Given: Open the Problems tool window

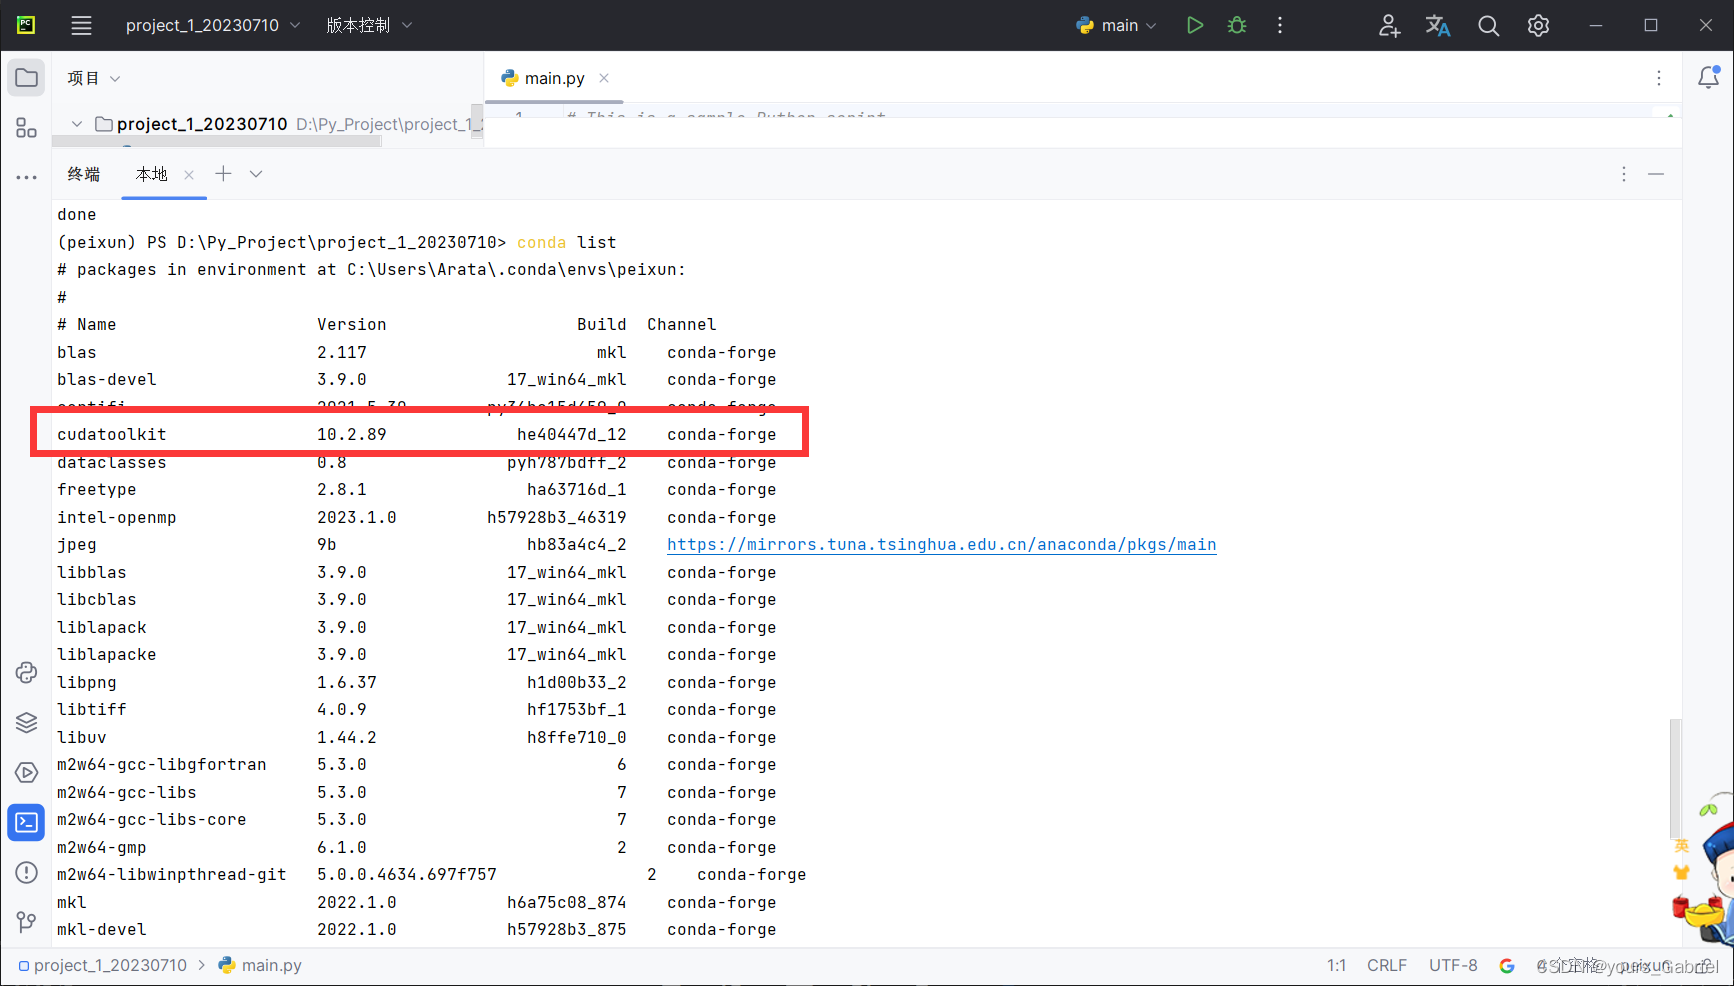Looking at the screenshot, I should pos(27,872).
